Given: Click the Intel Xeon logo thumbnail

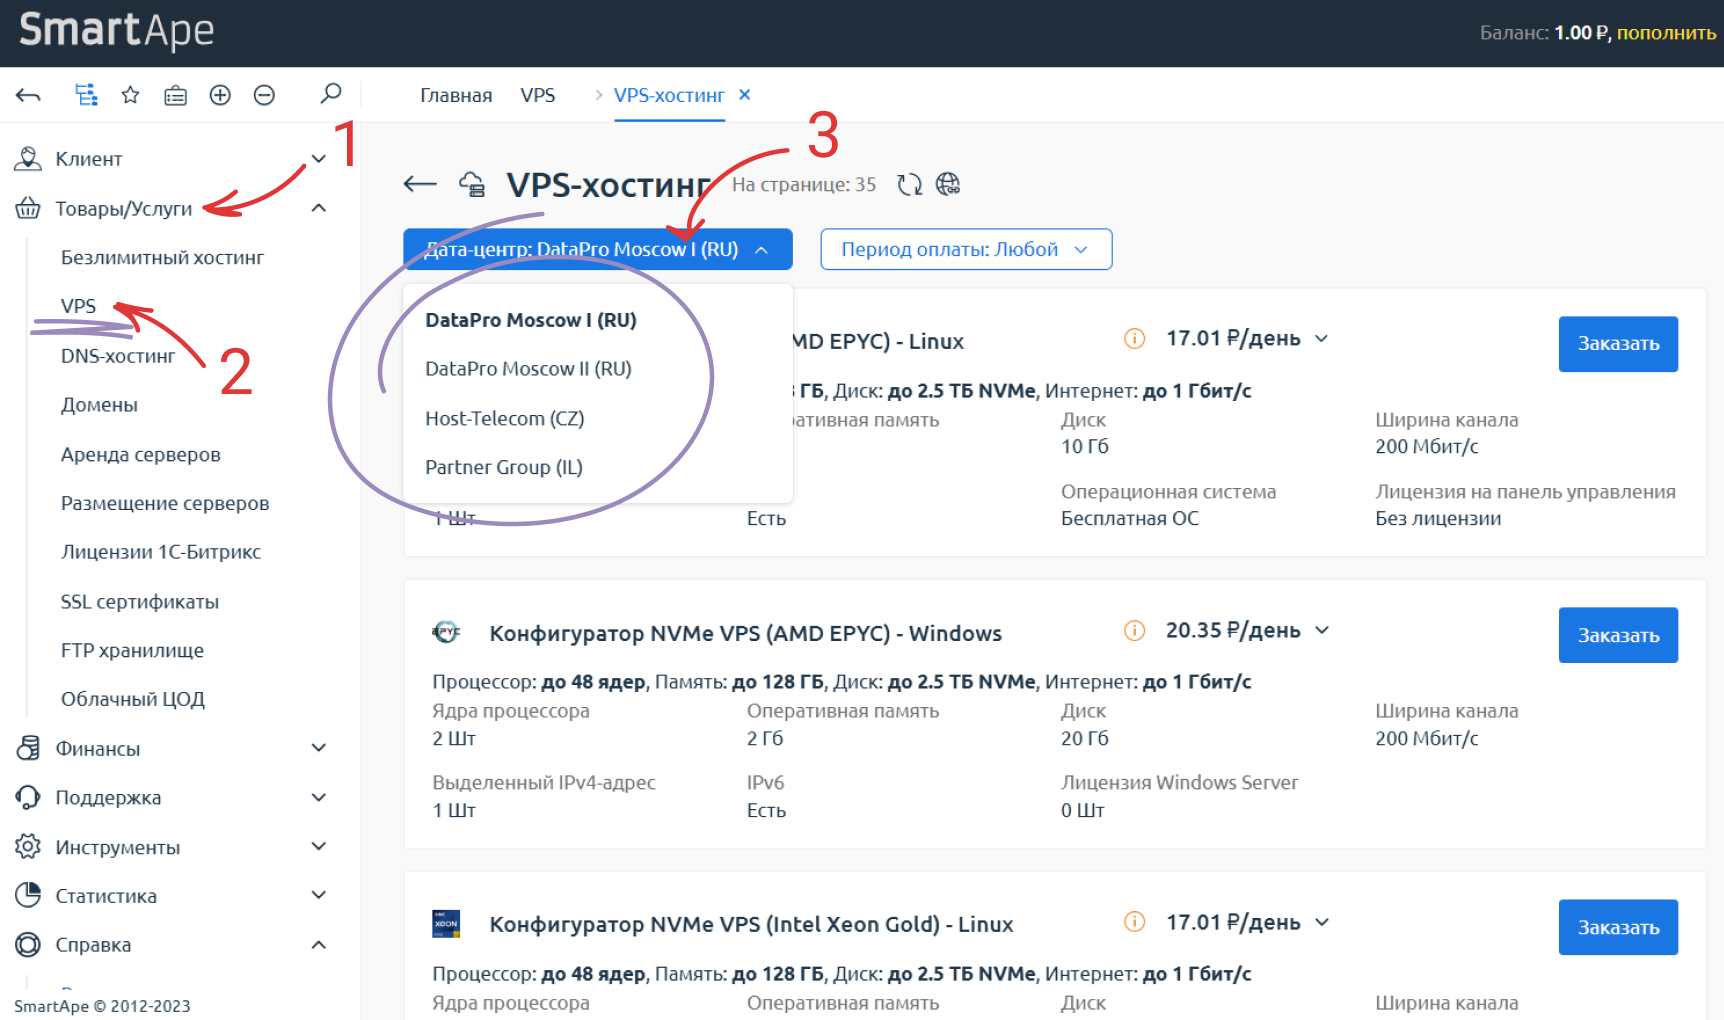Looking at the screenshot, I should click(446, 923).
